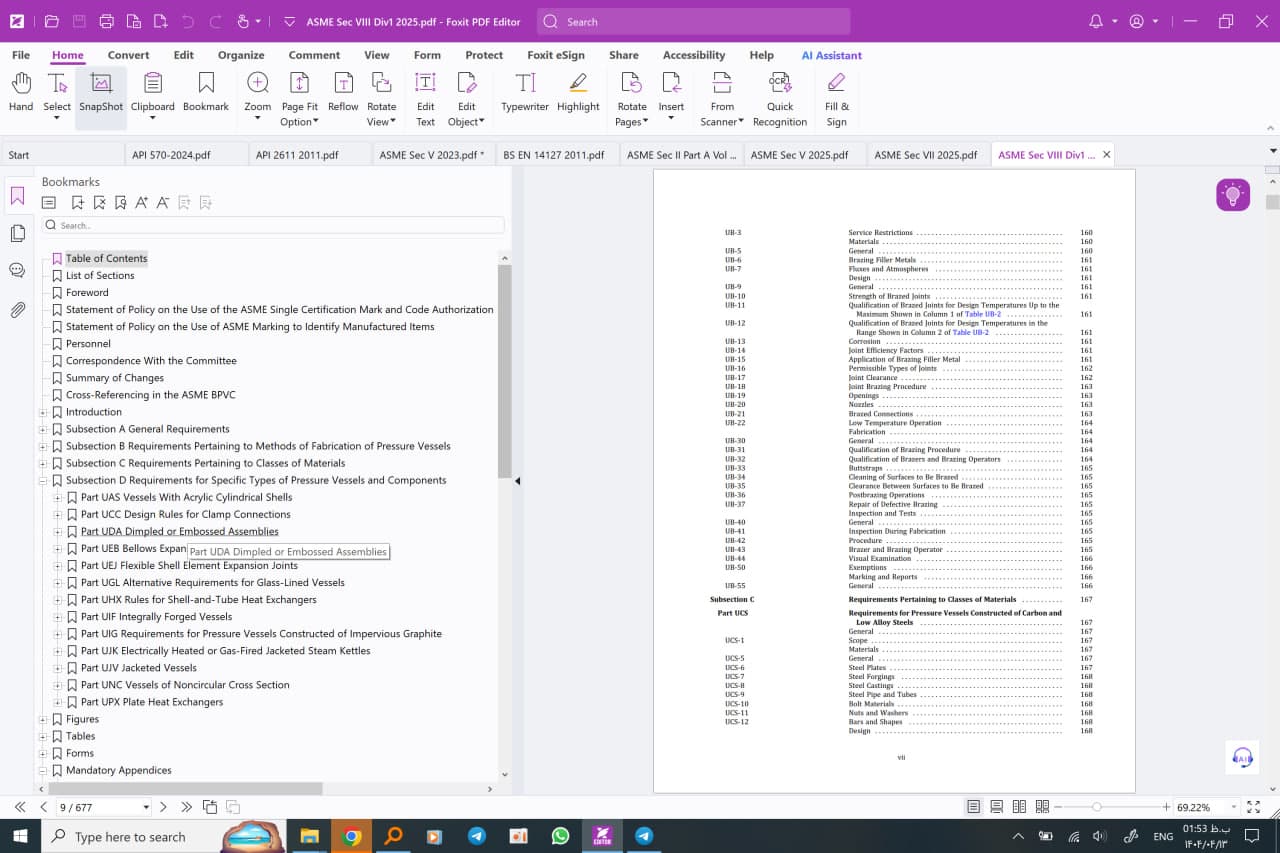Expand the Introduction bookmark
The height and width of the screenshot is (853, 1280).
(43, 412)
